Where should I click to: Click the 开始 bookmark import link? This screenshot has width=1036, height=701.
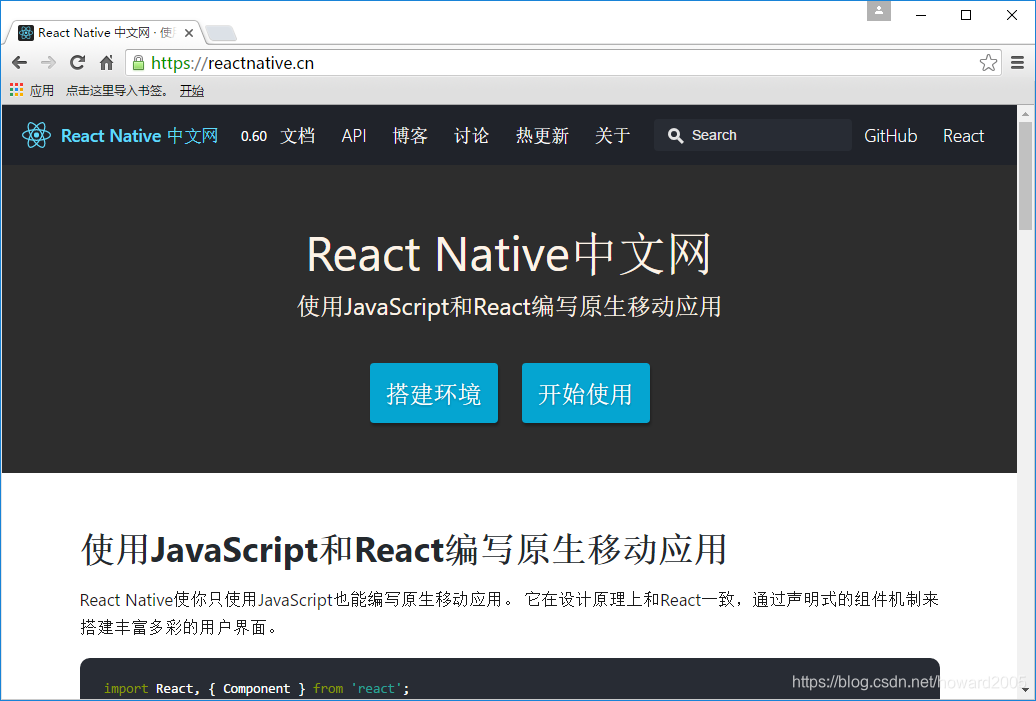pos(192,91)
